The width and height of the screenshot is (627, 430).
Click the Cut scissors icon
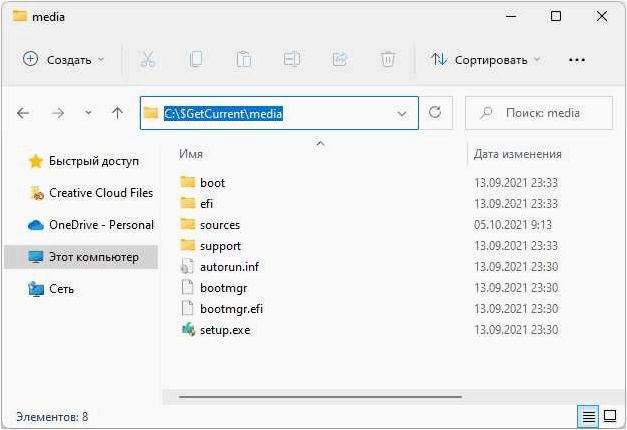pyautogui.click(x=148, y=60)
